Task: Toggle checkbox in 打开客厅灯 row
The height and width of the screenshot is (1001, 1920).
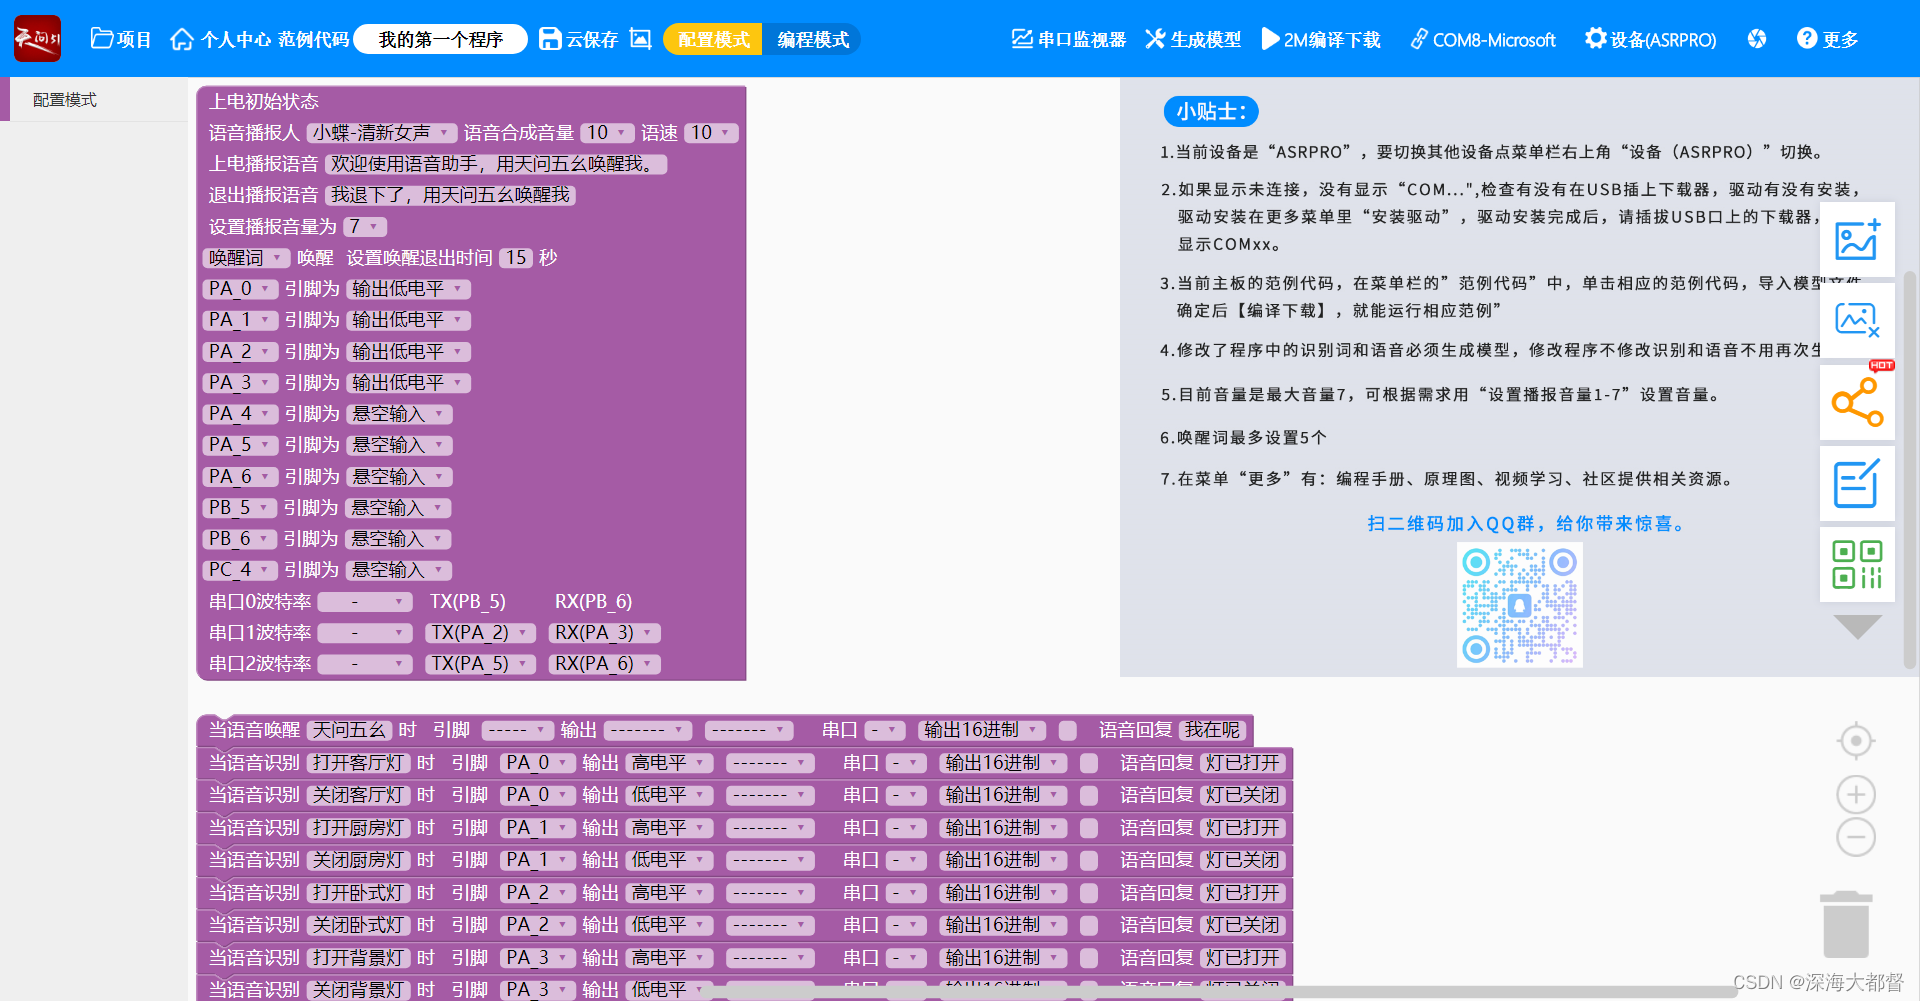Action: pyautogui.click(x=1089, y=763)
